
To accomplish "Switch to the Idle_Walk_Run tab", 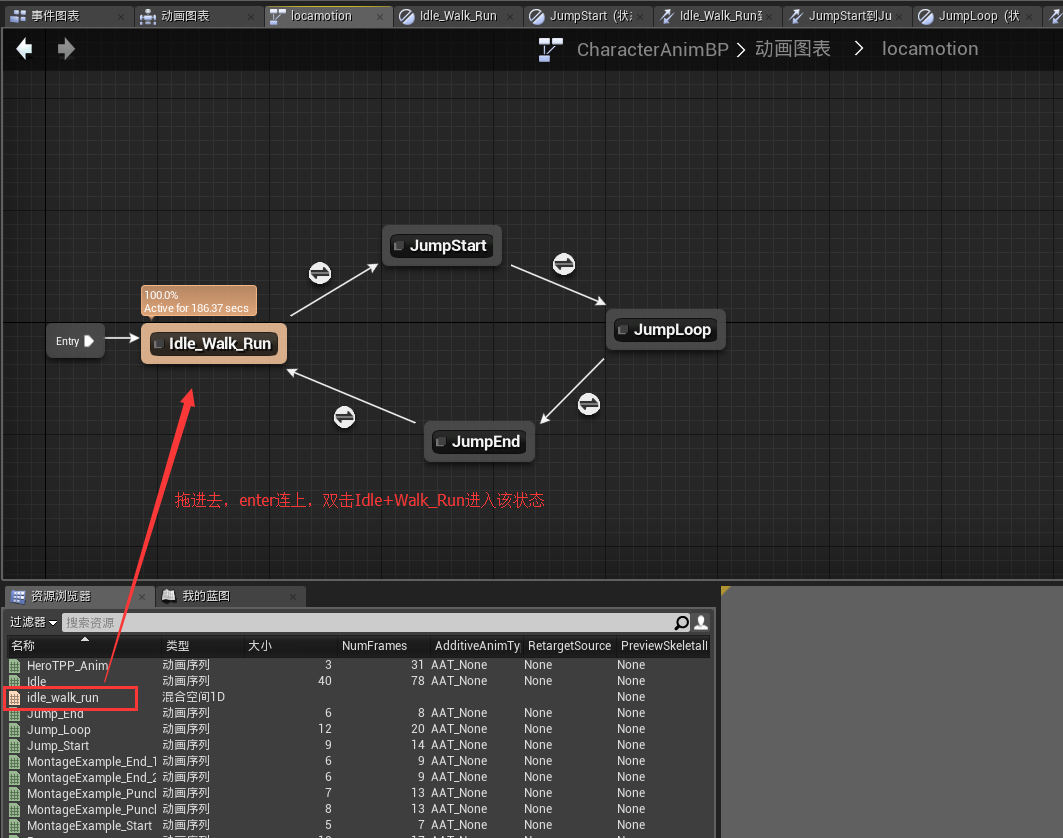I will (458, 16).
